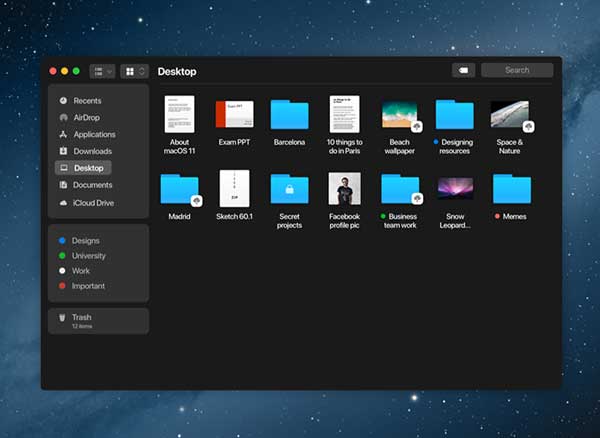
Task: Click cloud download badge on Madrid folder
Action: pos(196,201)
